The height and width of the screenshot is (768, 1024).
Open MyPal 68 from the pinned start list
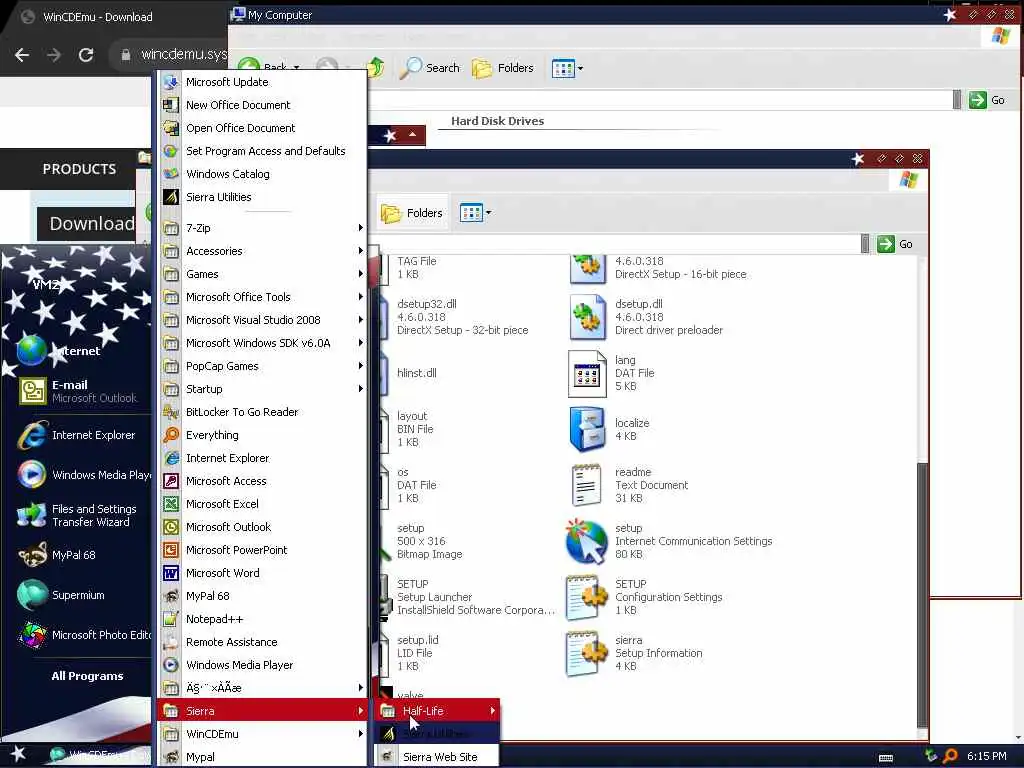click(73, 554)
